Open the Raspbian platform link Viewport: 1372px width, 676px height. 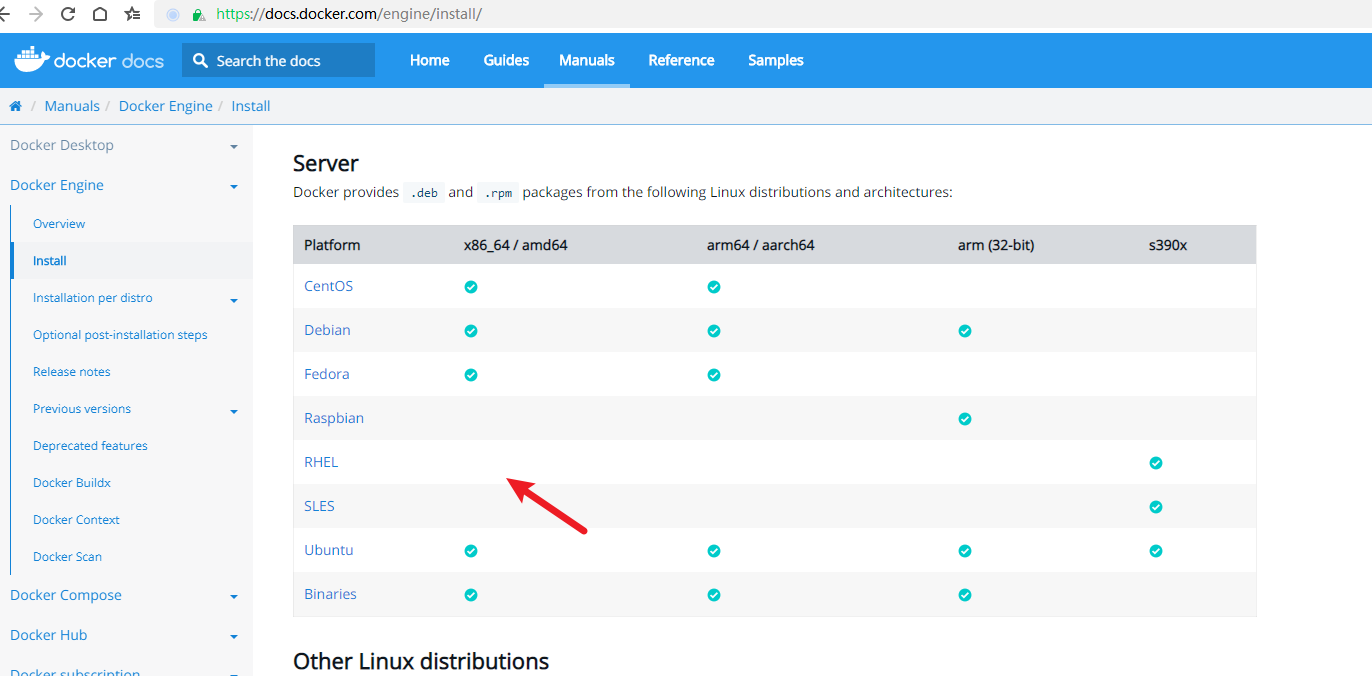point(334,418)
